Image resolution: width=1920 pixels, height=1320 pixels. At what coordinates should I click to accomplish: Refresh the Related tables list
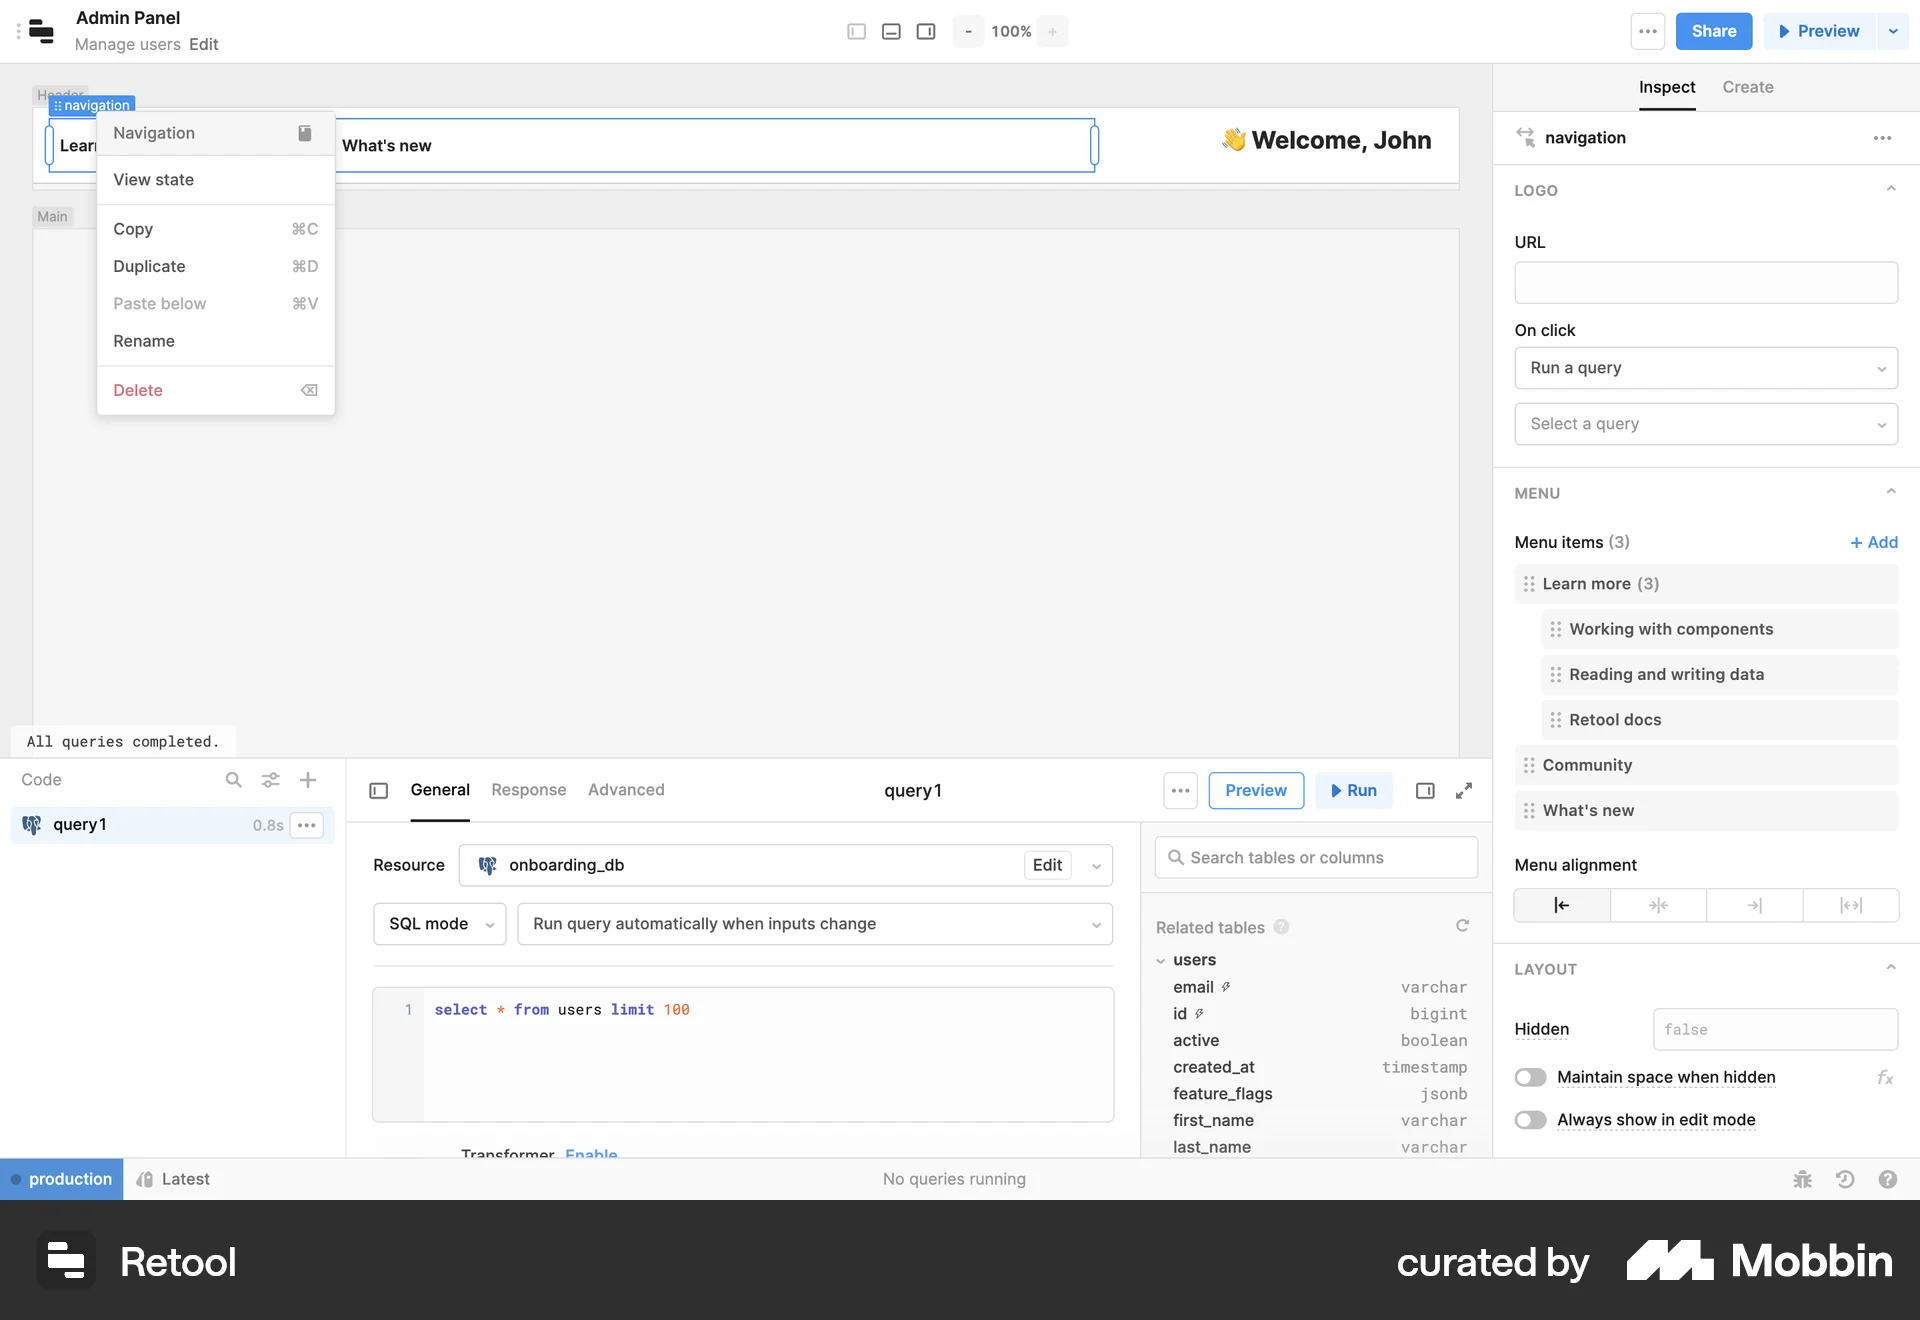click(1462, 925)
